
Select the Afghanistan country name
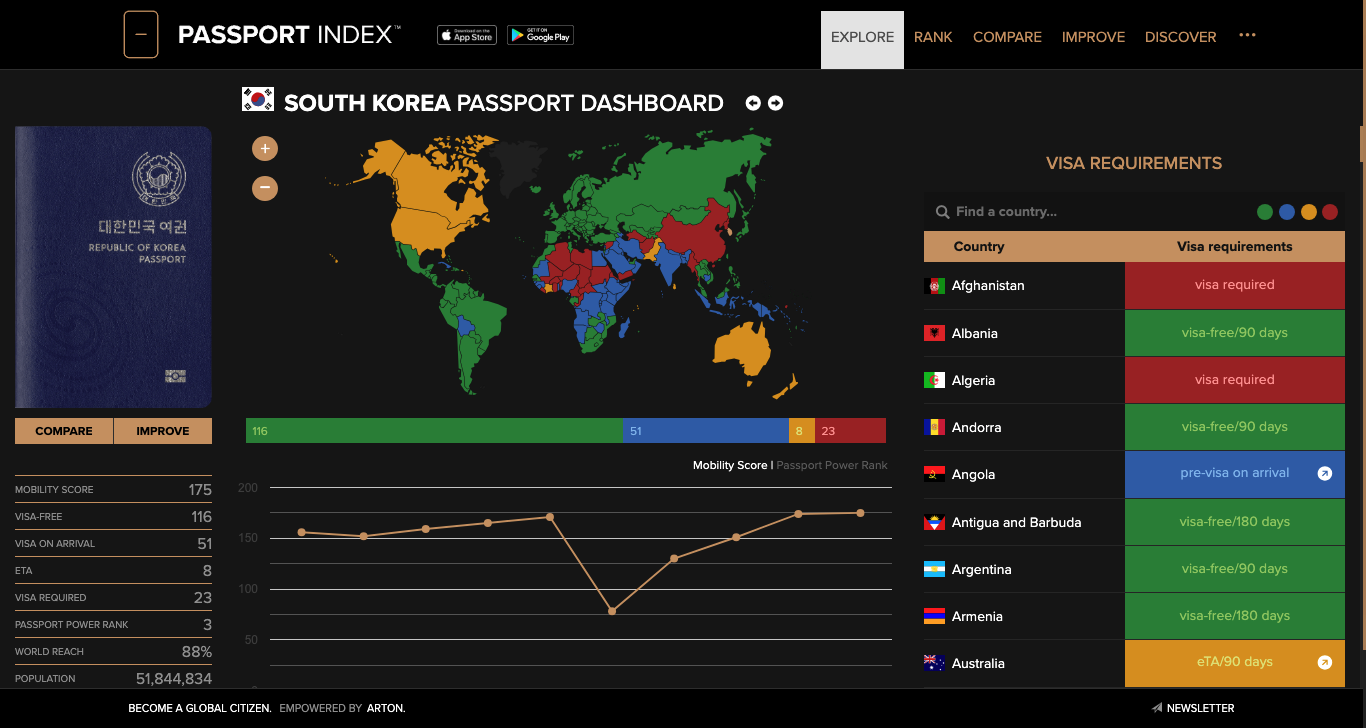click(988, 286)
